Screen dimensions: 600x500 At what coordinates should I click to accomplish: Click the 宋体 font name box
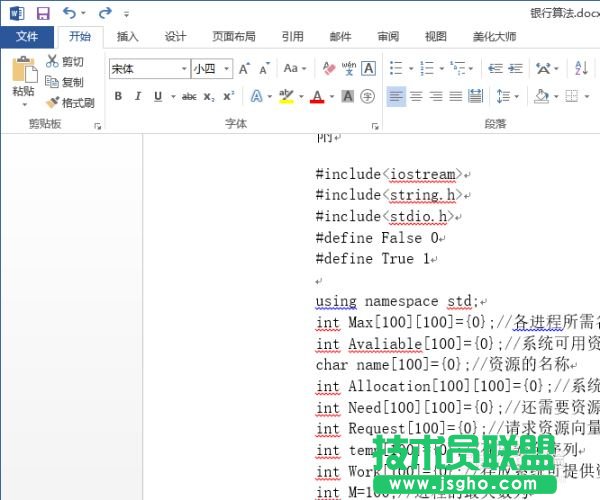coord(145,69)
